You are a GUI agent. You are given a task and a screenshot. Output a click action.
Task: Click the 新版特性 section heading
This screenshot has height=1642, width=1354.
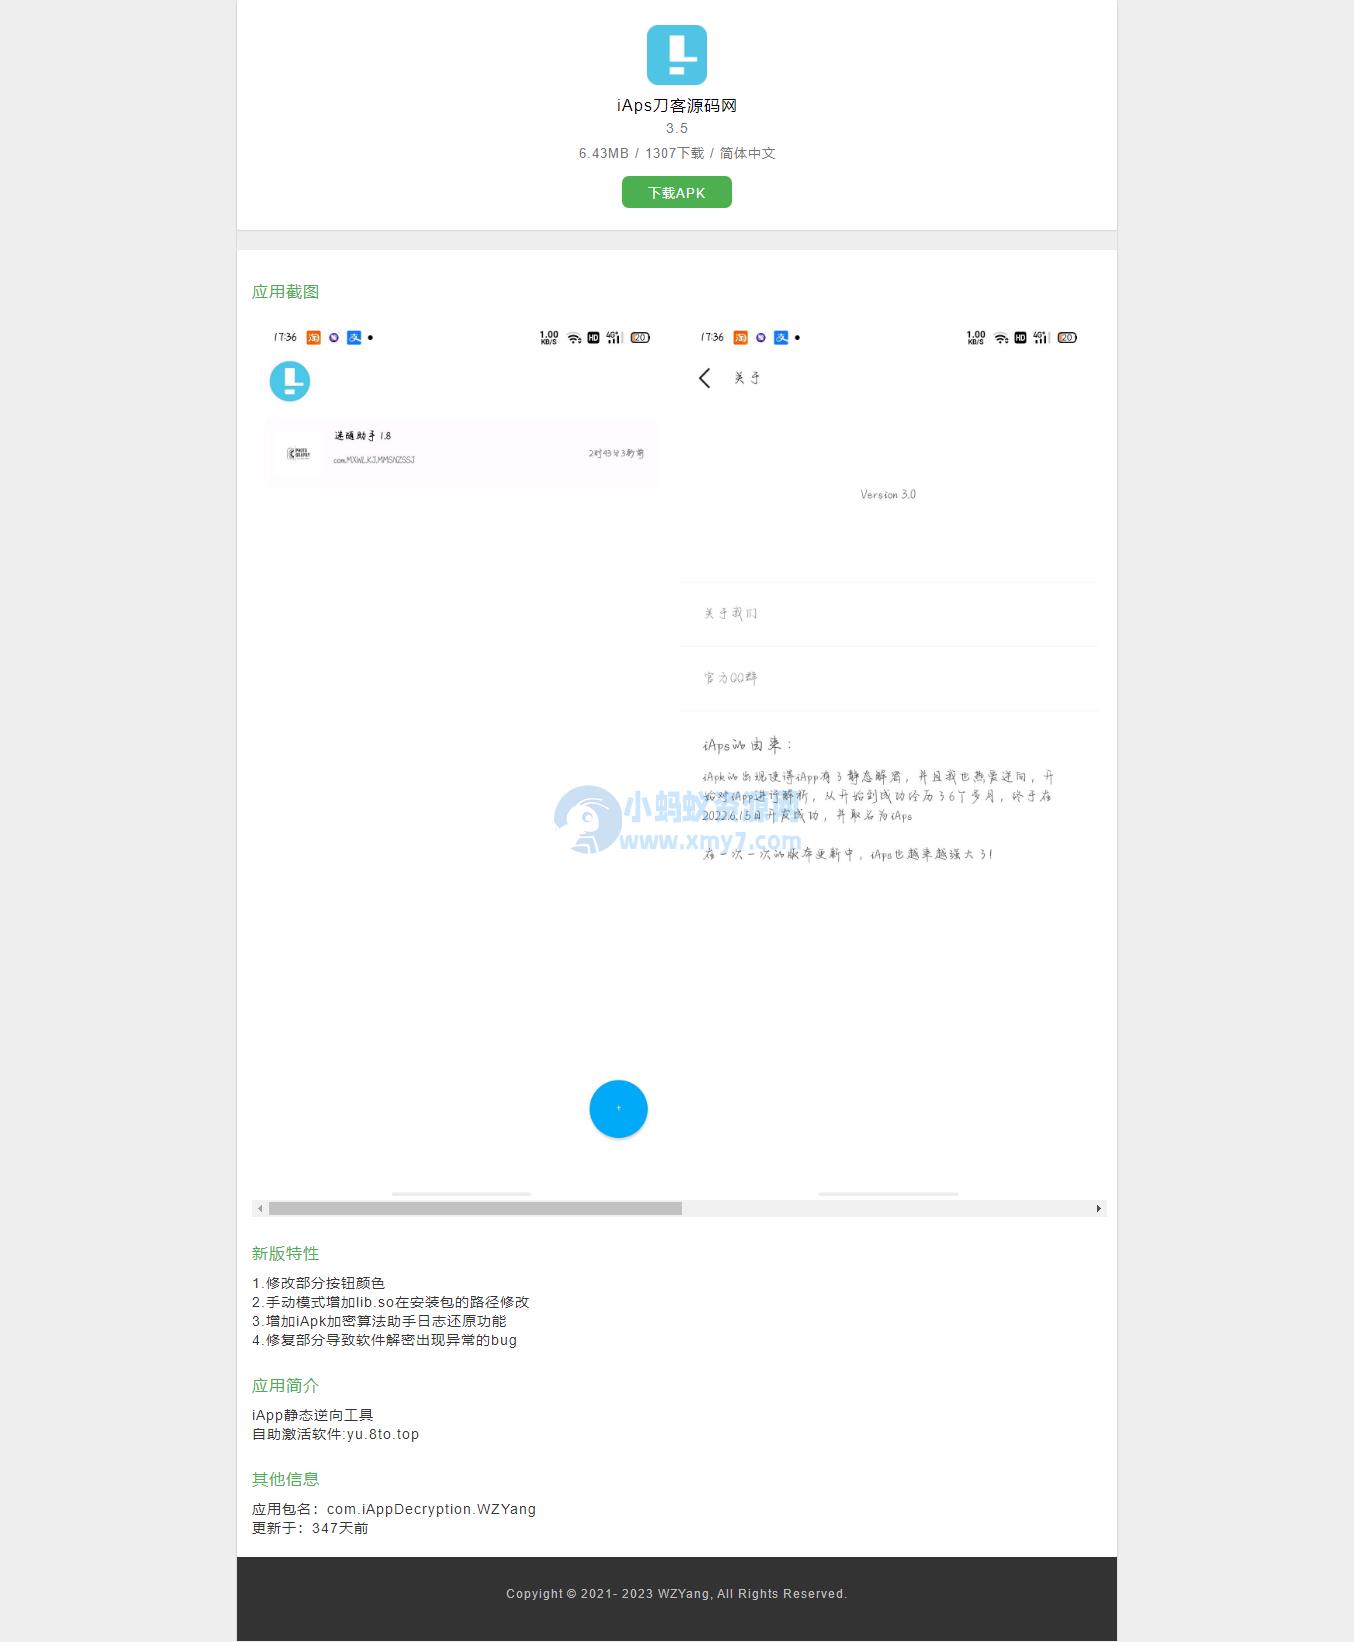(285, 1254)
